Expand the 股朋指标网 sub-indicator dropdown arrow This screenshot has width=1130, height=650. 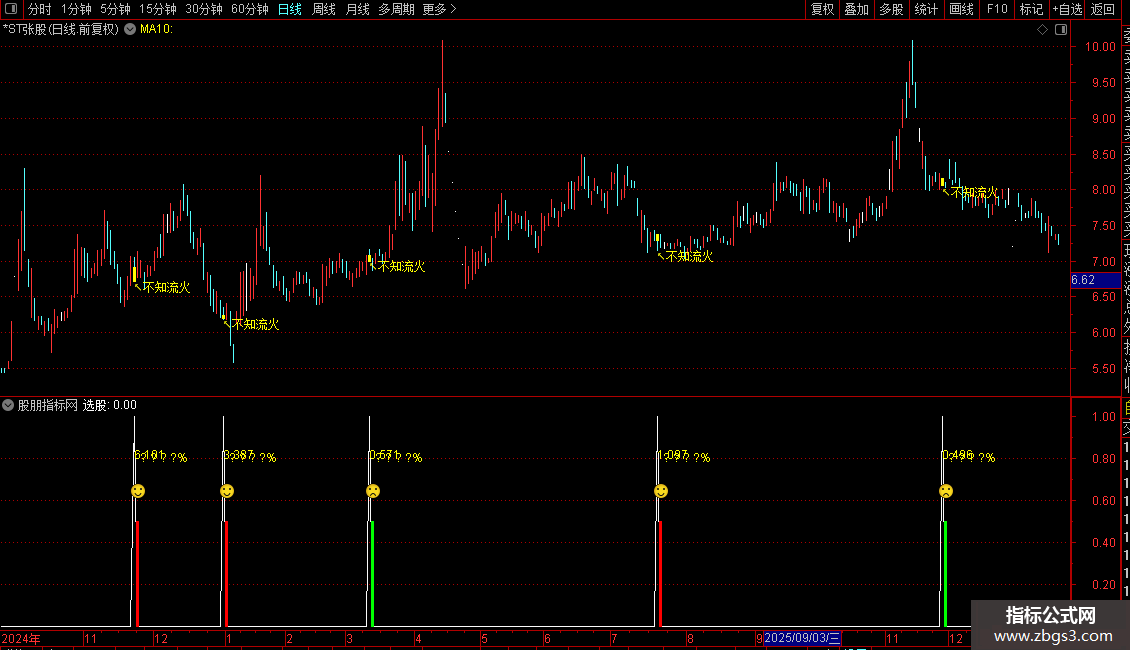pos(8,405)
